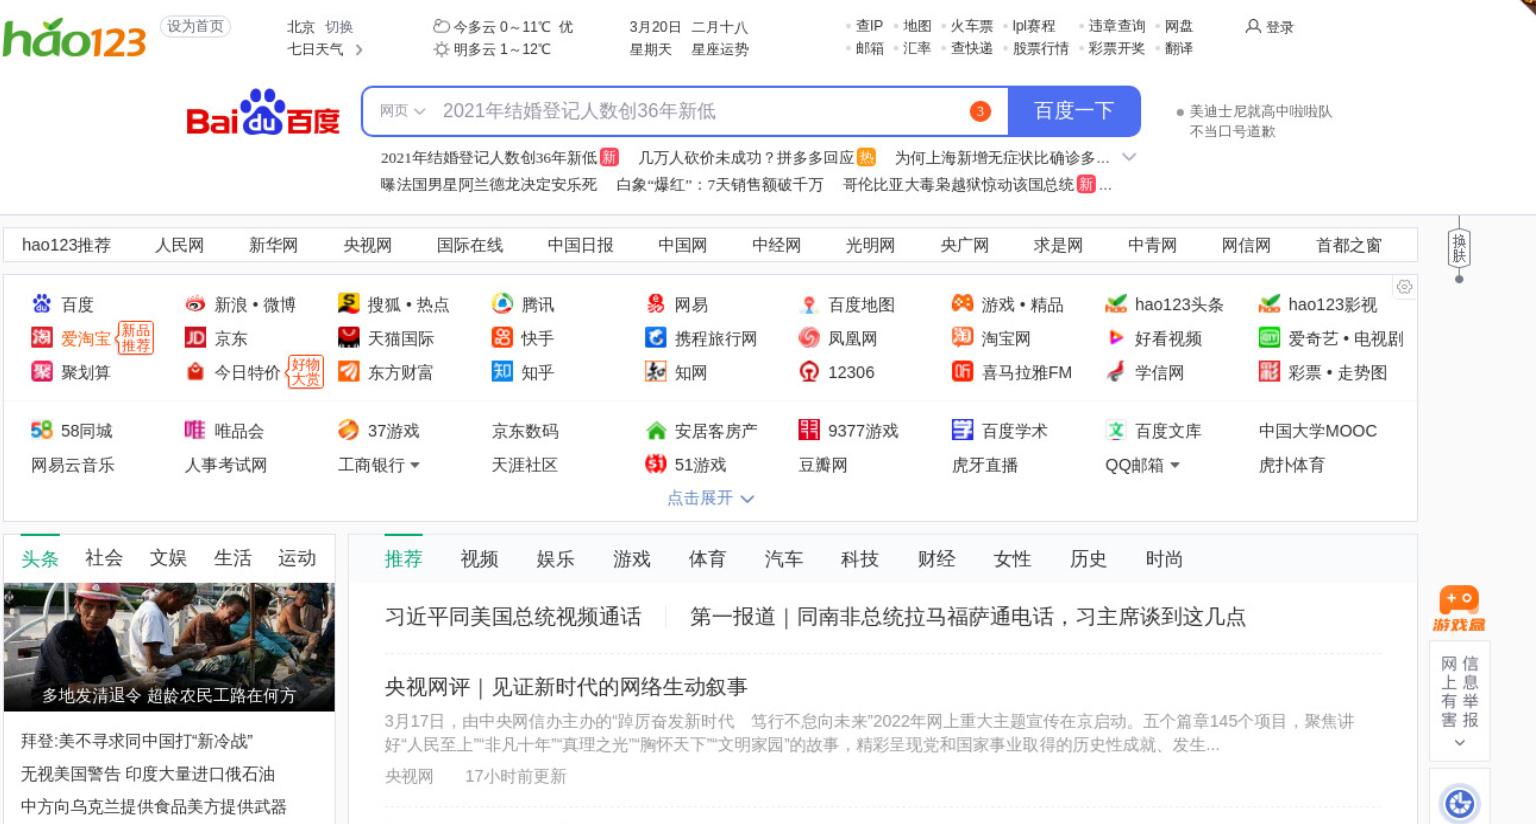Select the 财经 feed tab
The height and width of the screenshot is (824, 1536).
pyautogui.click(x=936, y=559)
